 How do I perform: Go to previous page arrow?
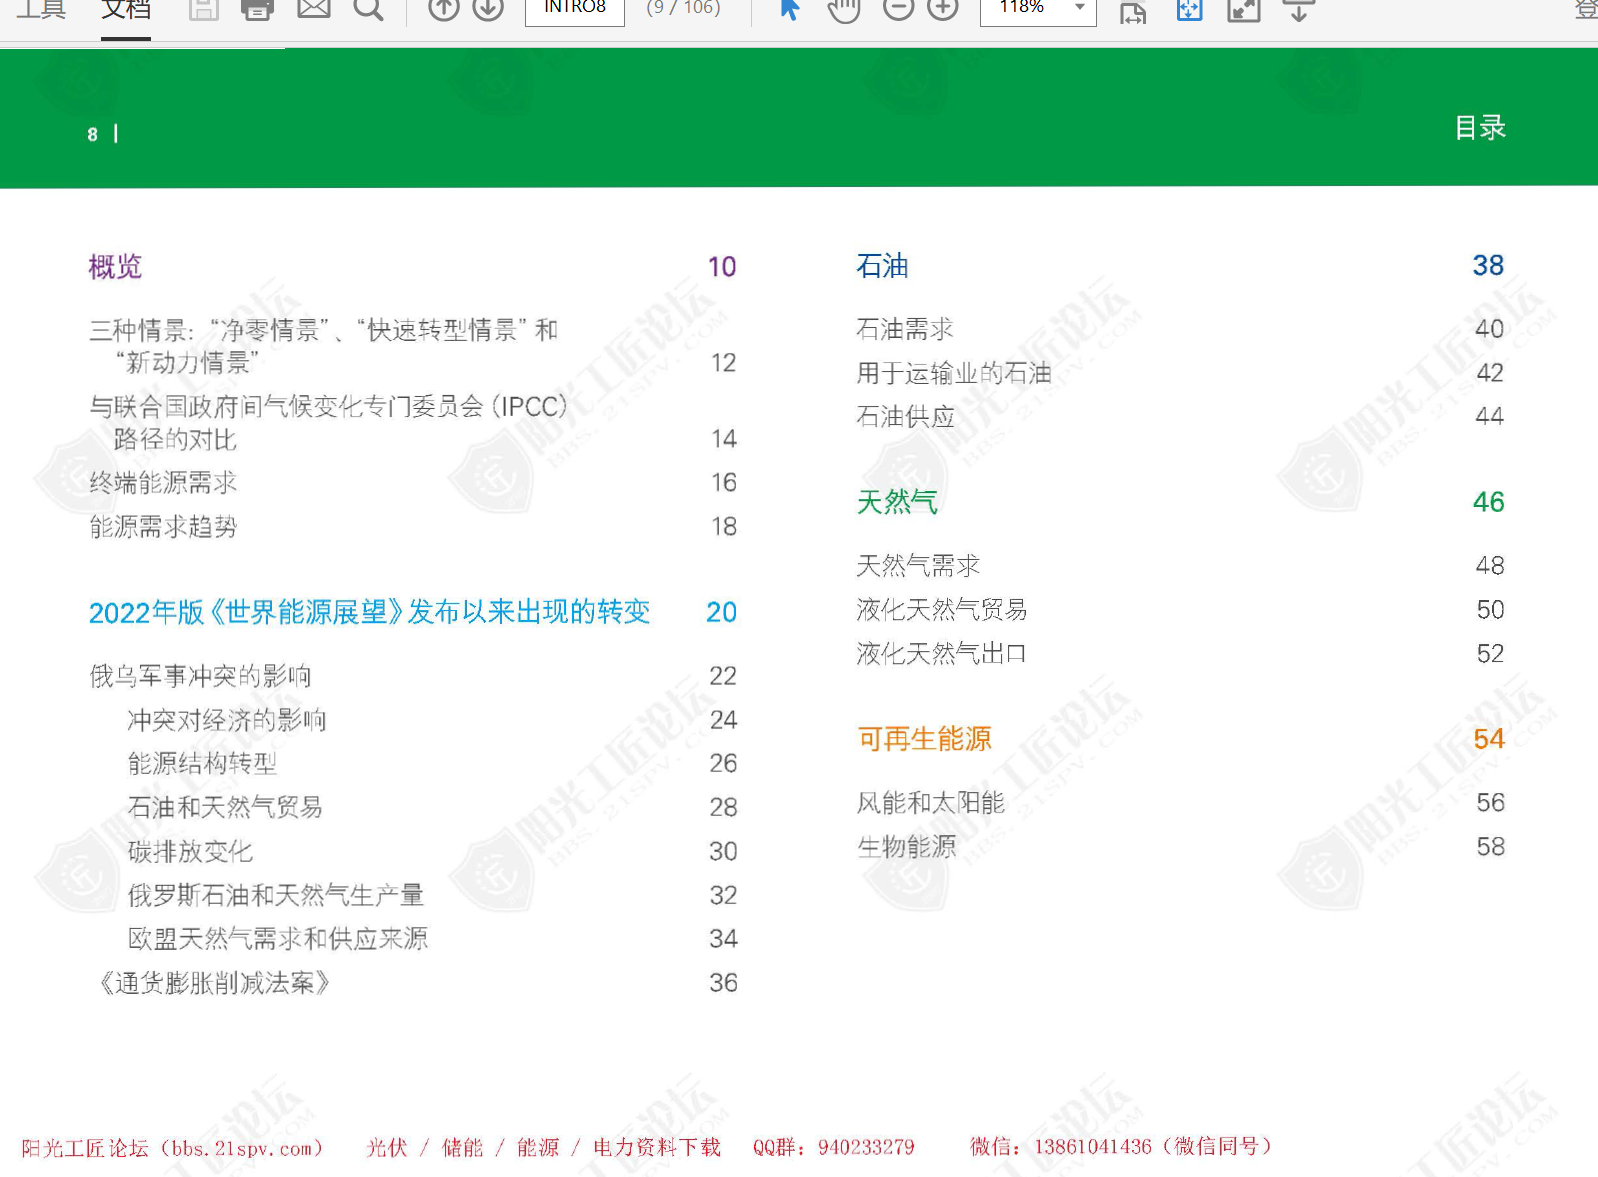pyautogui.click(x=443, y=9)
